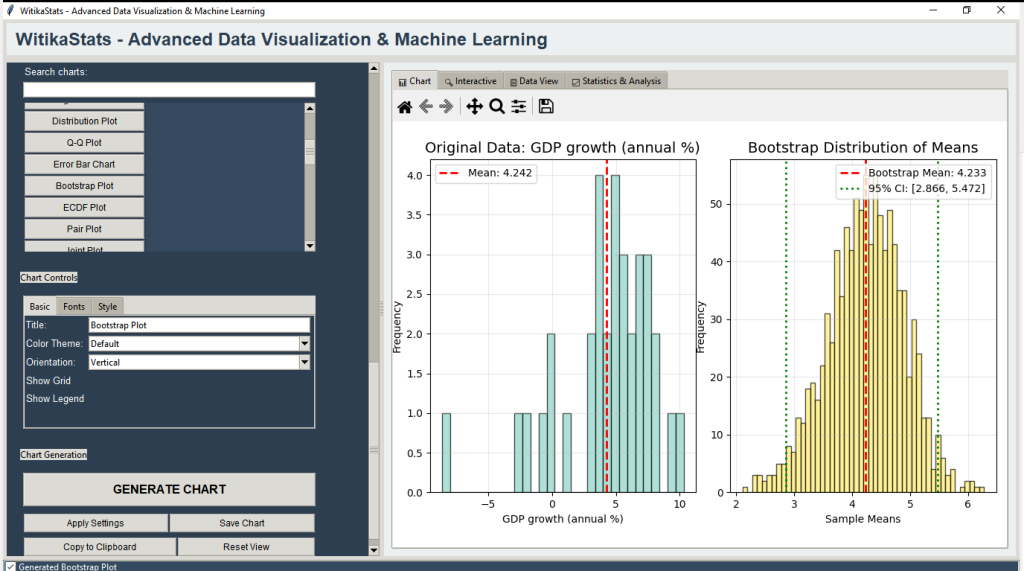The width and height of the screenshot is (1024, 571).
Task: Choose Distribution Plot chart type
Action: (84, 121)
